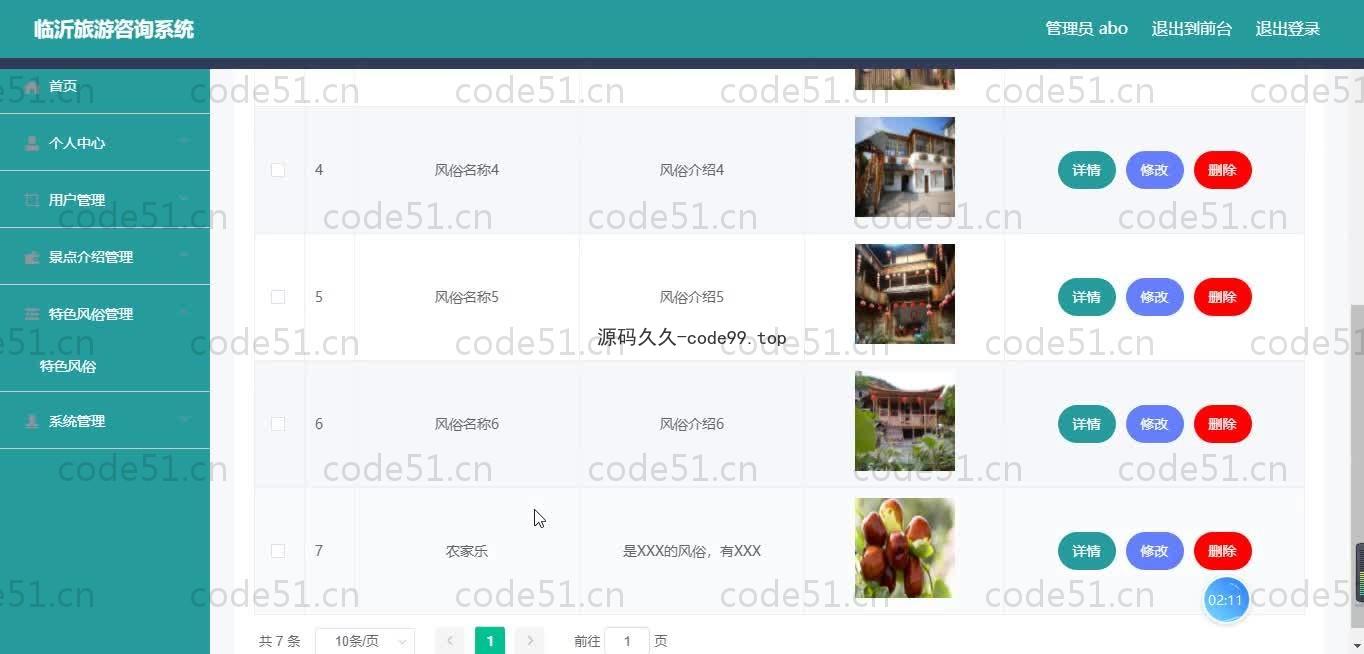1364x654 pixels.
Task: Click the 共 7 条 total count text
Action: point(280,641)
